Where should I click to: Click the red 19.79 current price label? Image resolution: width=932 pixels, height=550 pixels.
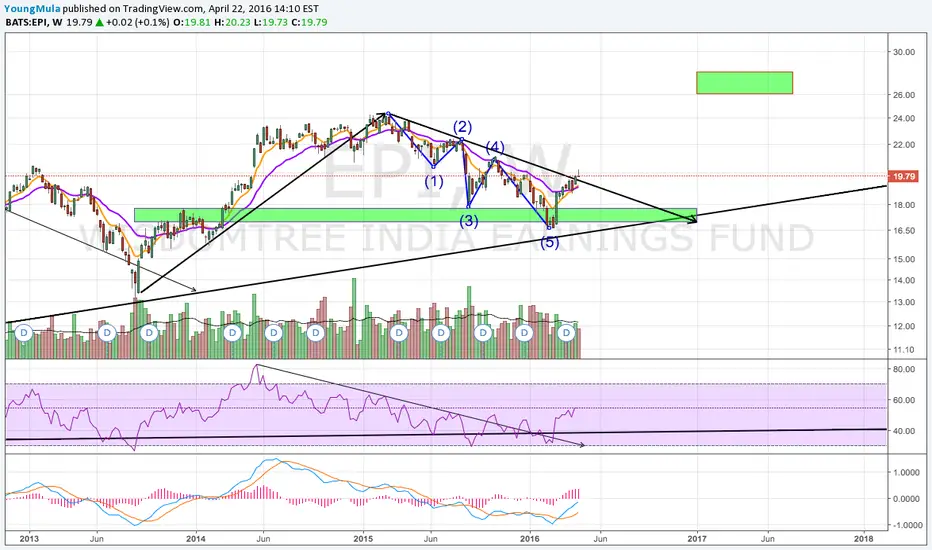tap(903, 176)
